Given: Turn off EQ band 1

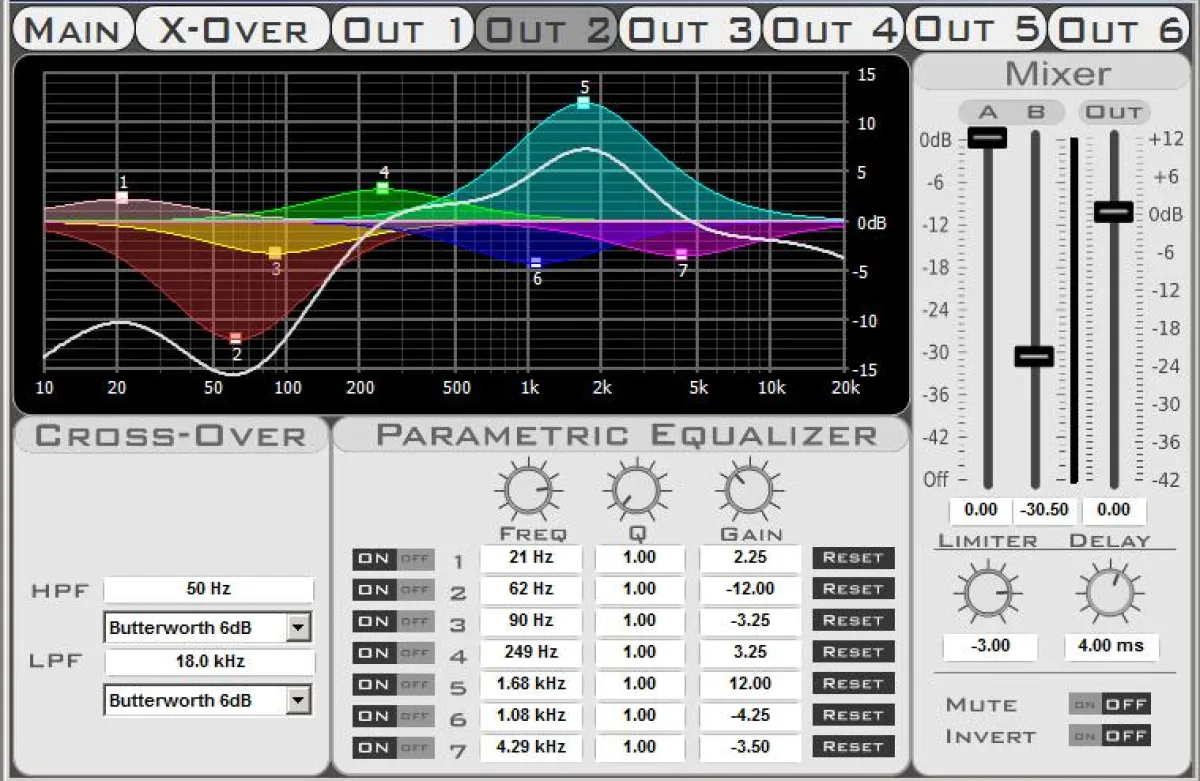Looking at the screenshot, I should tap(416, 559).
